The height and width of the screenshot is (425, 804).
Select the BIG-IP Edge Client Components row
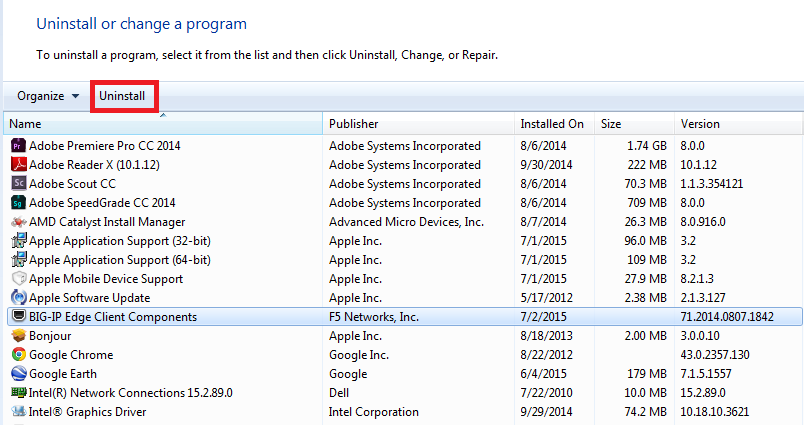coord(405,316)
